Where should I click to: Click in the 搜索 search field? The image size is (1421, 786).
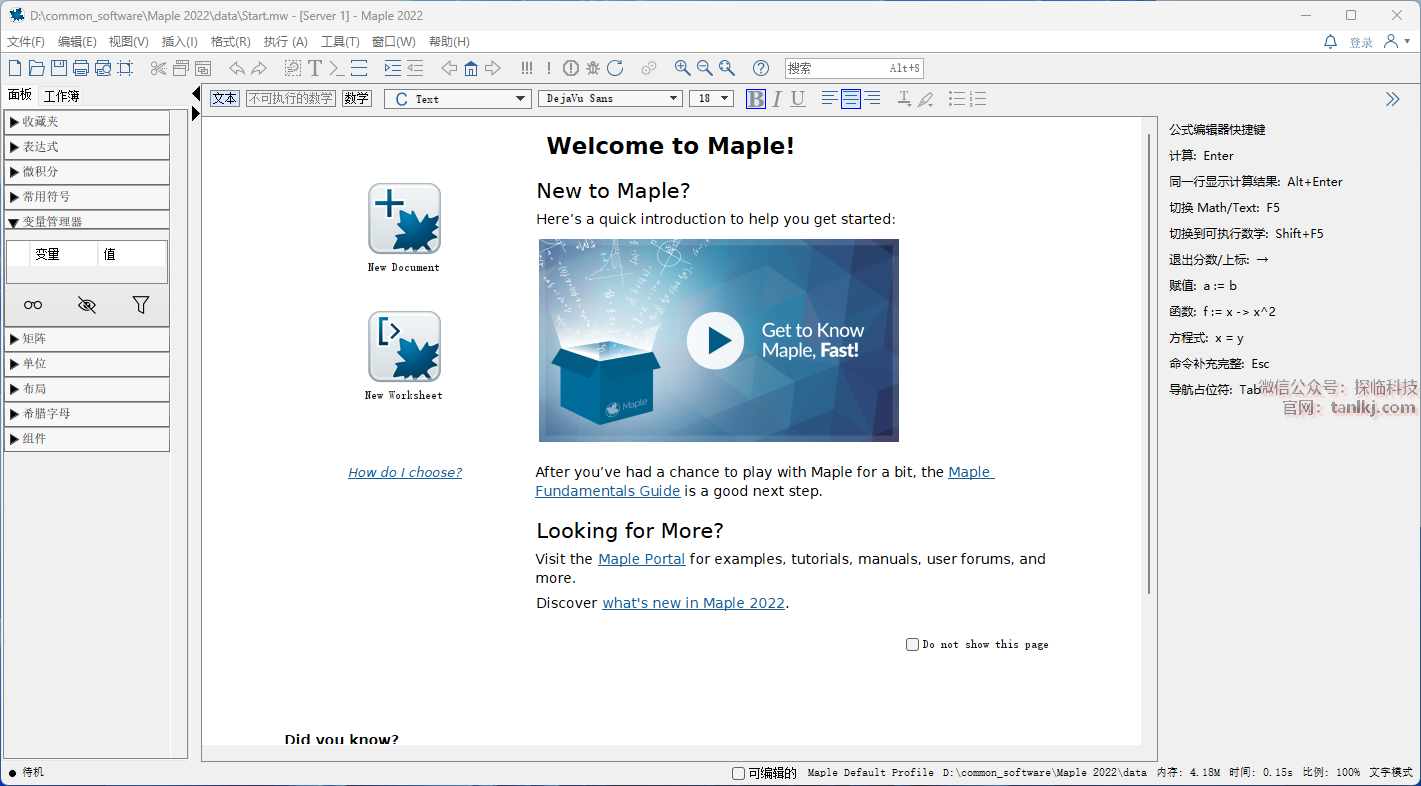[x=835, y=68]
